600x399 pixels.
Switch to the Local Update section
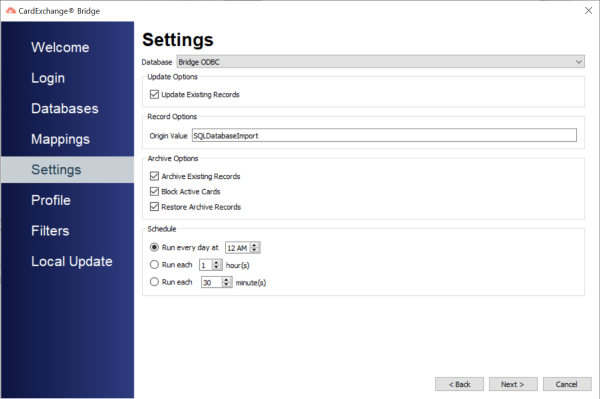[72, 261]
